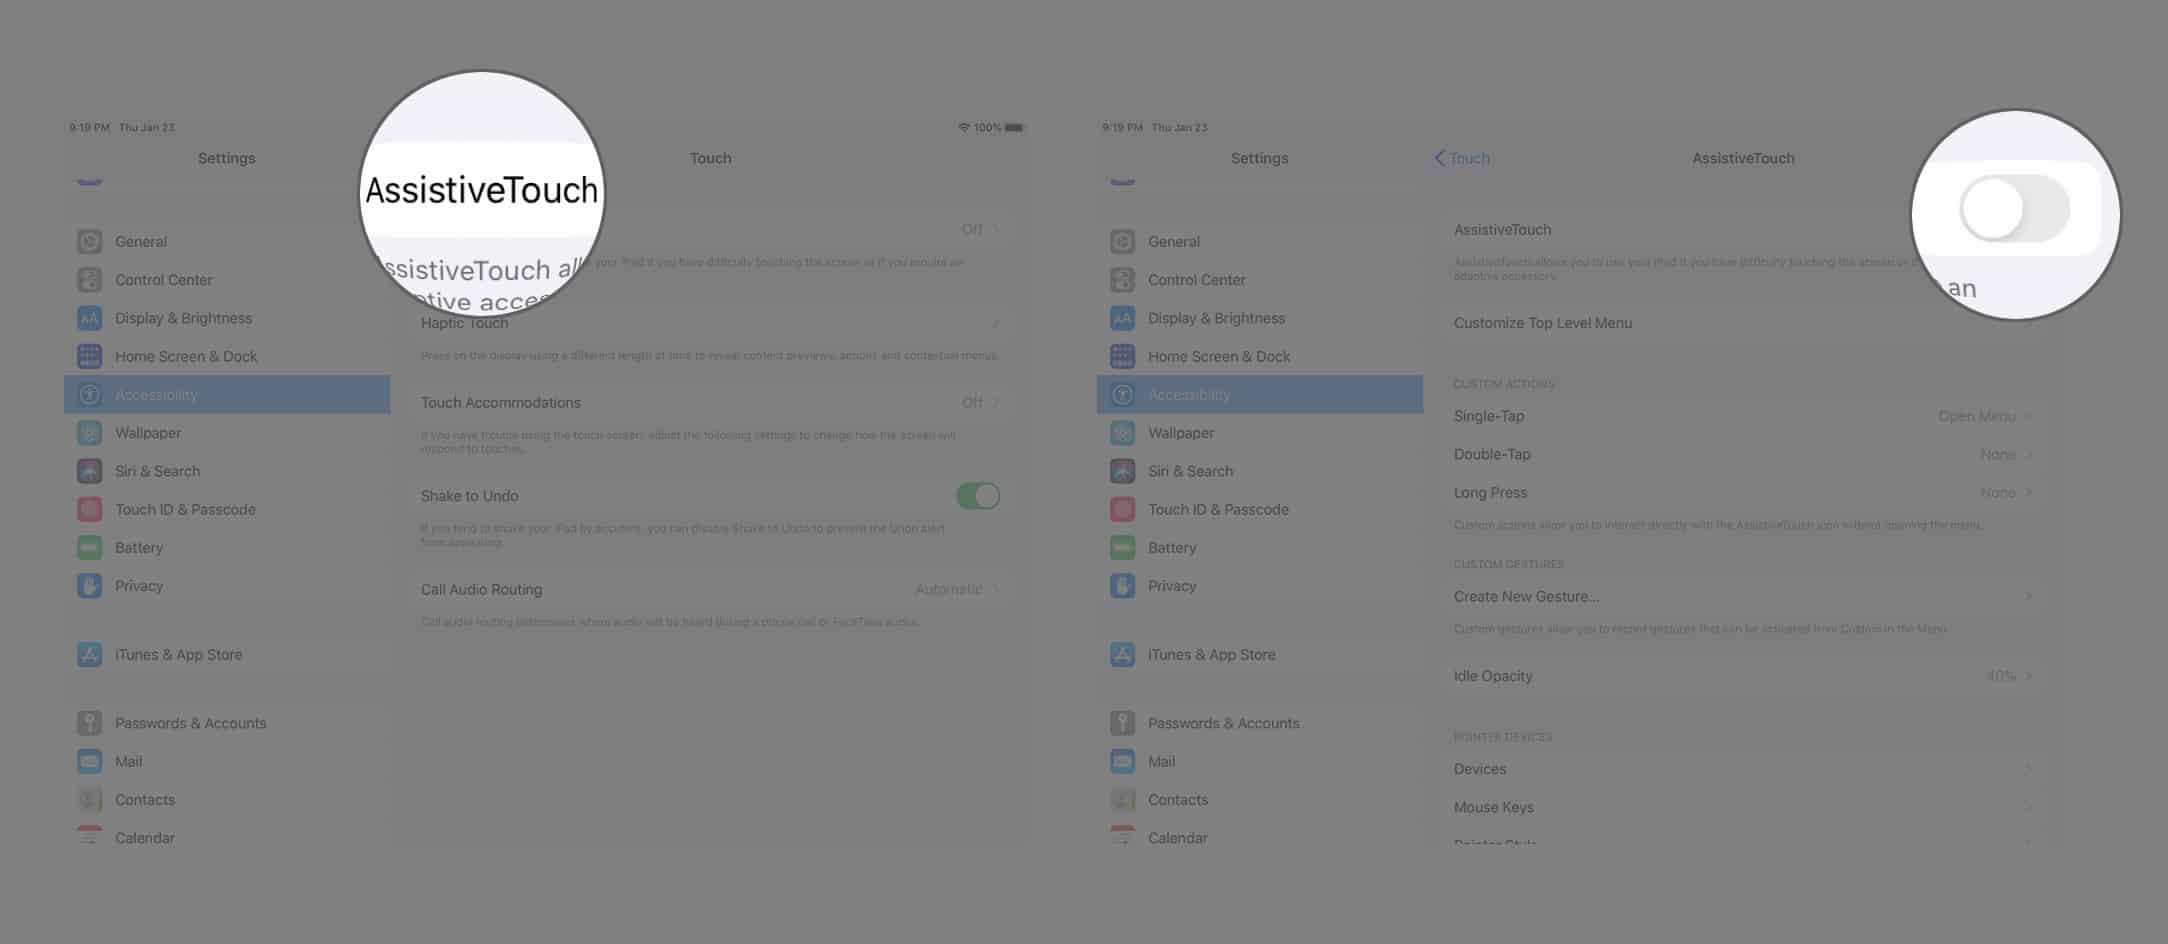Tap AssistiveTouch row label in right pane
The width and height of the screenshot is (2168, 944).
pyautogui.click(x=1503, y=230)
